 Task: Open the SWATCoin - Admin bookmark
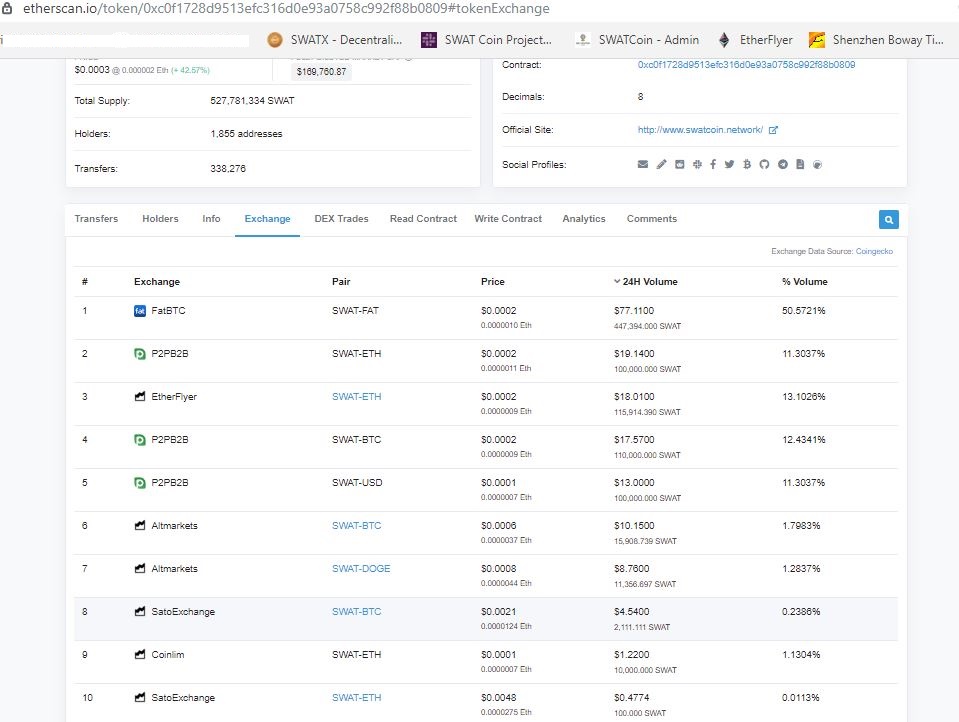(x=637, y=40)
